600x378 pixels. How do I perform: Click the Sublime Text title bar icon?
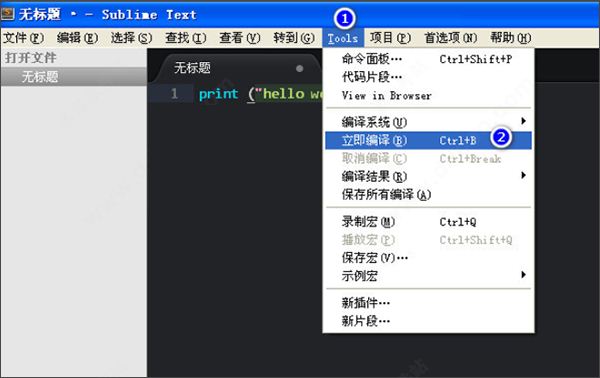7,14
